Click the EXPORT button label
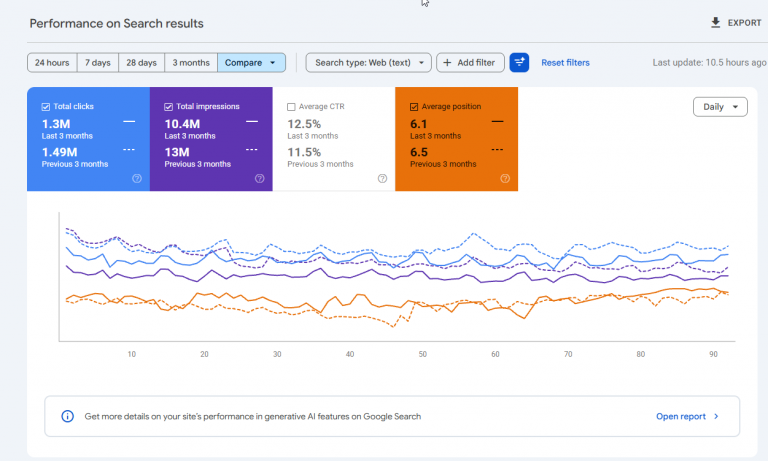768x461 pixels. pos(744,23)
